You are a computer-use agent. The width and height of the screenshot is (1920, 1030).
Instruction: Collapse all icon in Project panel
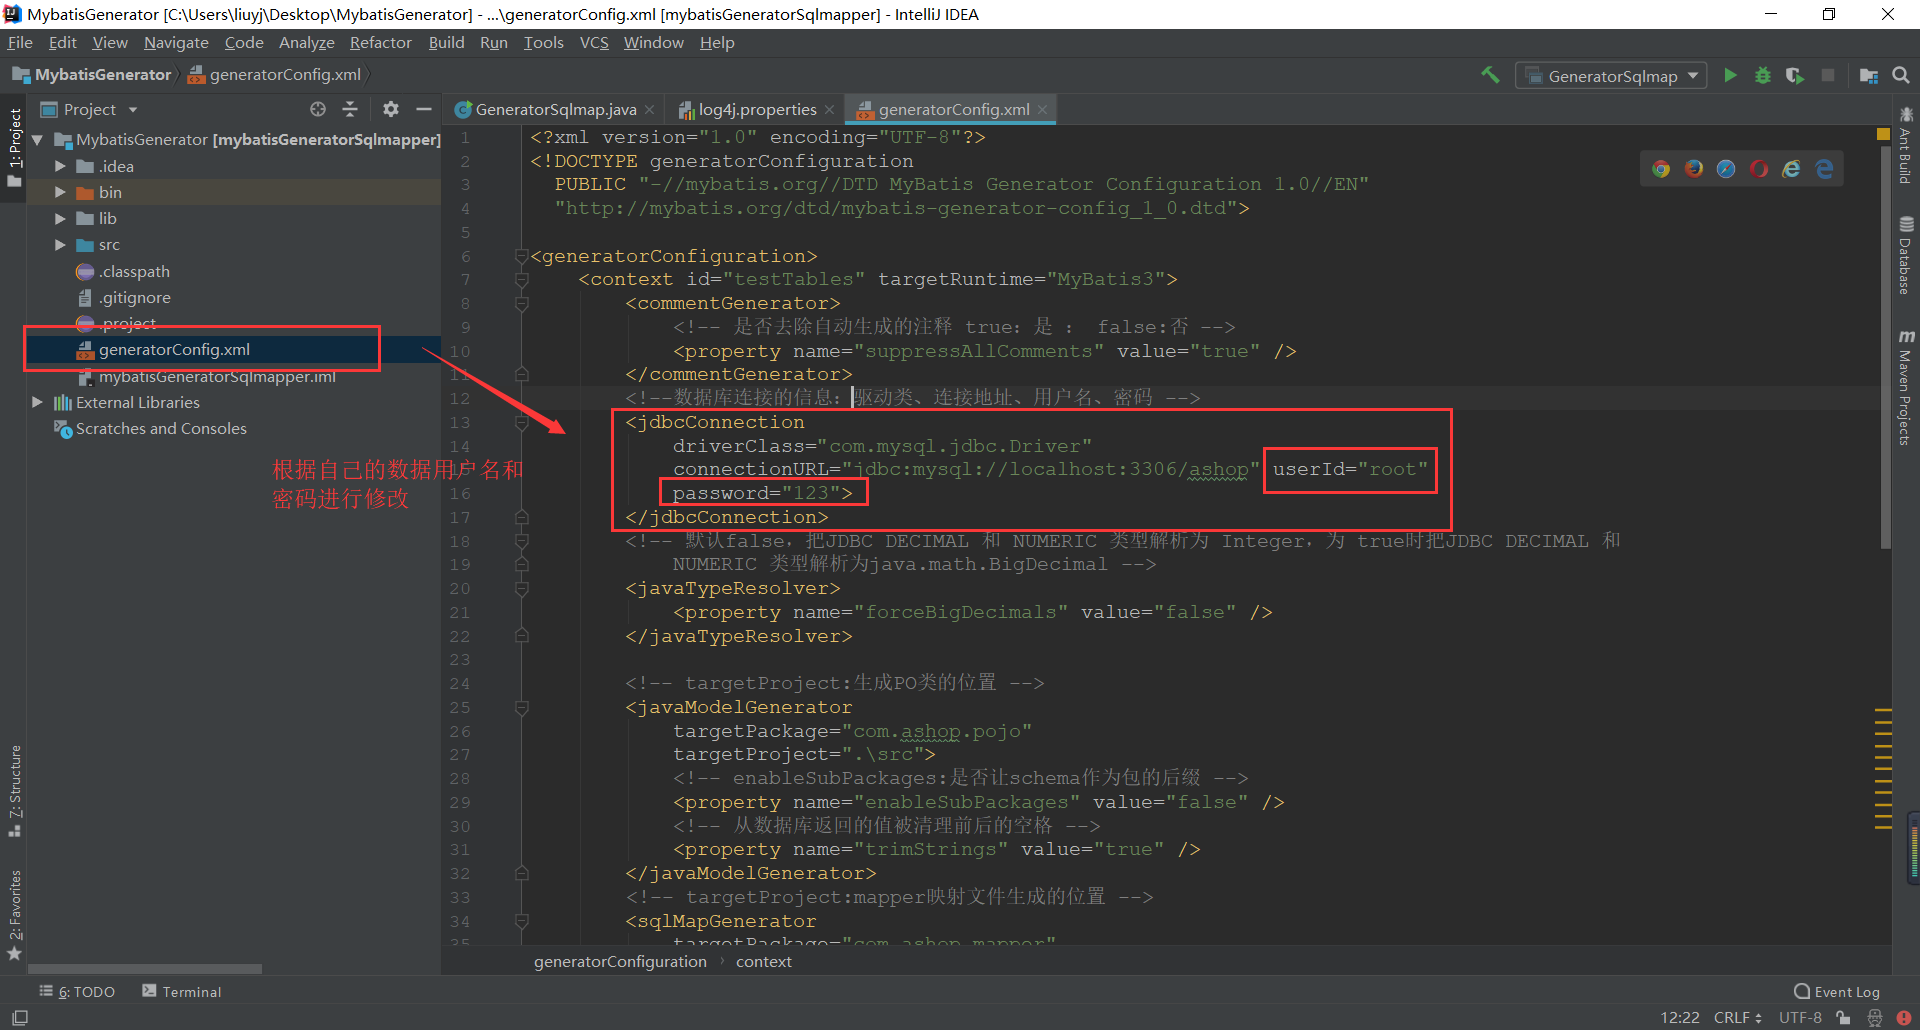click(350, 109)
